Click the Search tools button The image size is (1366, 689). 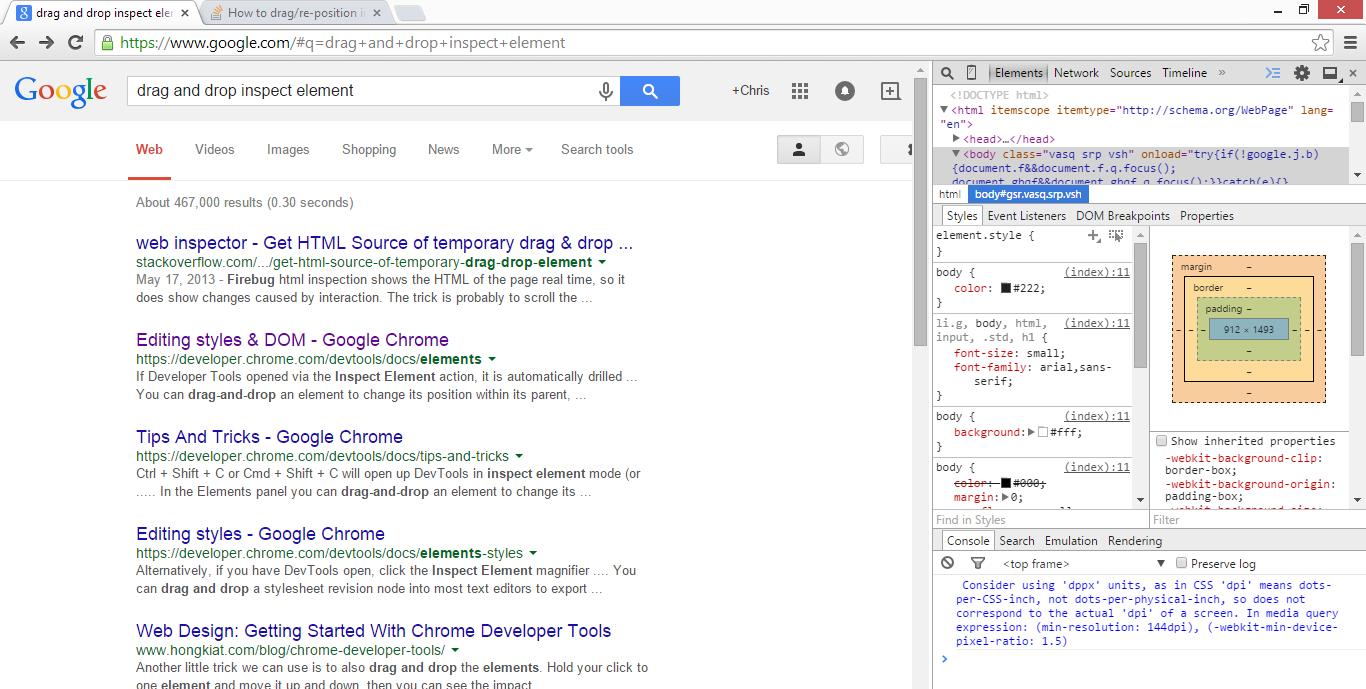597,150
